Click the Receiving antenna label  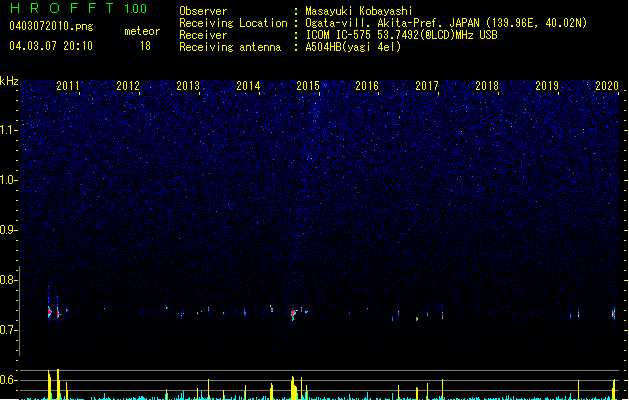(x=230, y=47)
